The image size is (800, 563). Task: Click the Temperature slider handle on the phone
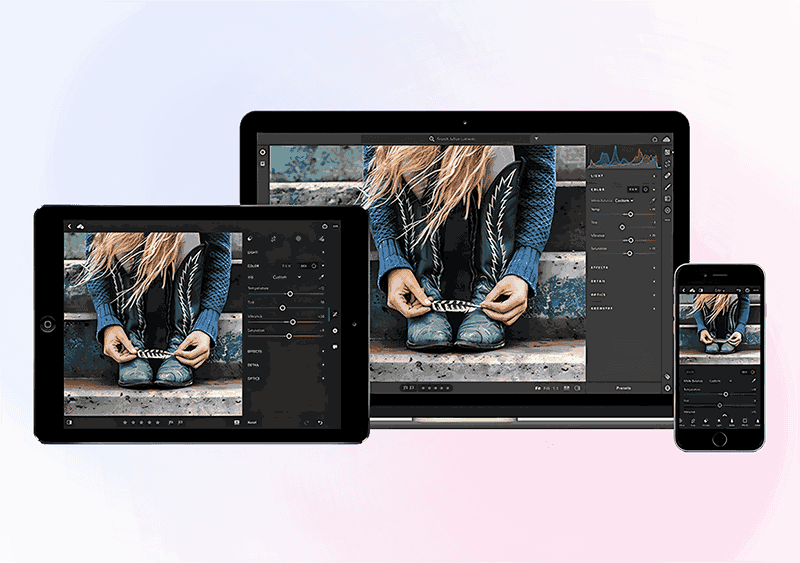726,394
